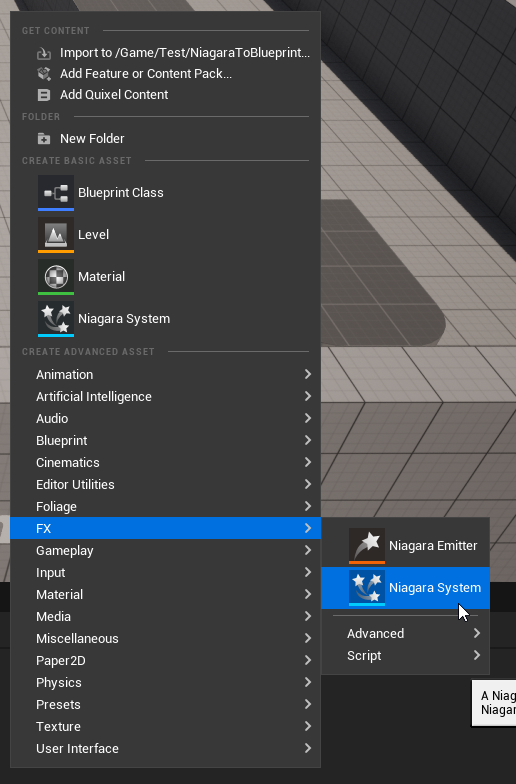Viewport: 516px width, 784px height.
Task: Click the chevron arrow beside Advanced
Action: pos(477,634)
